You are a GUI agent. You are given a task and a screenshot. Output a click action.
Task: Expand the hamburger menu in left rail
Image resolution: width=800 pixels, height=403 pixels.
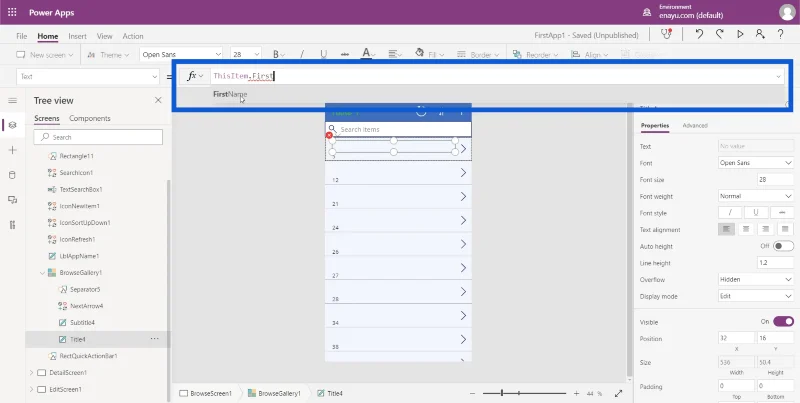tap(12, 100)
